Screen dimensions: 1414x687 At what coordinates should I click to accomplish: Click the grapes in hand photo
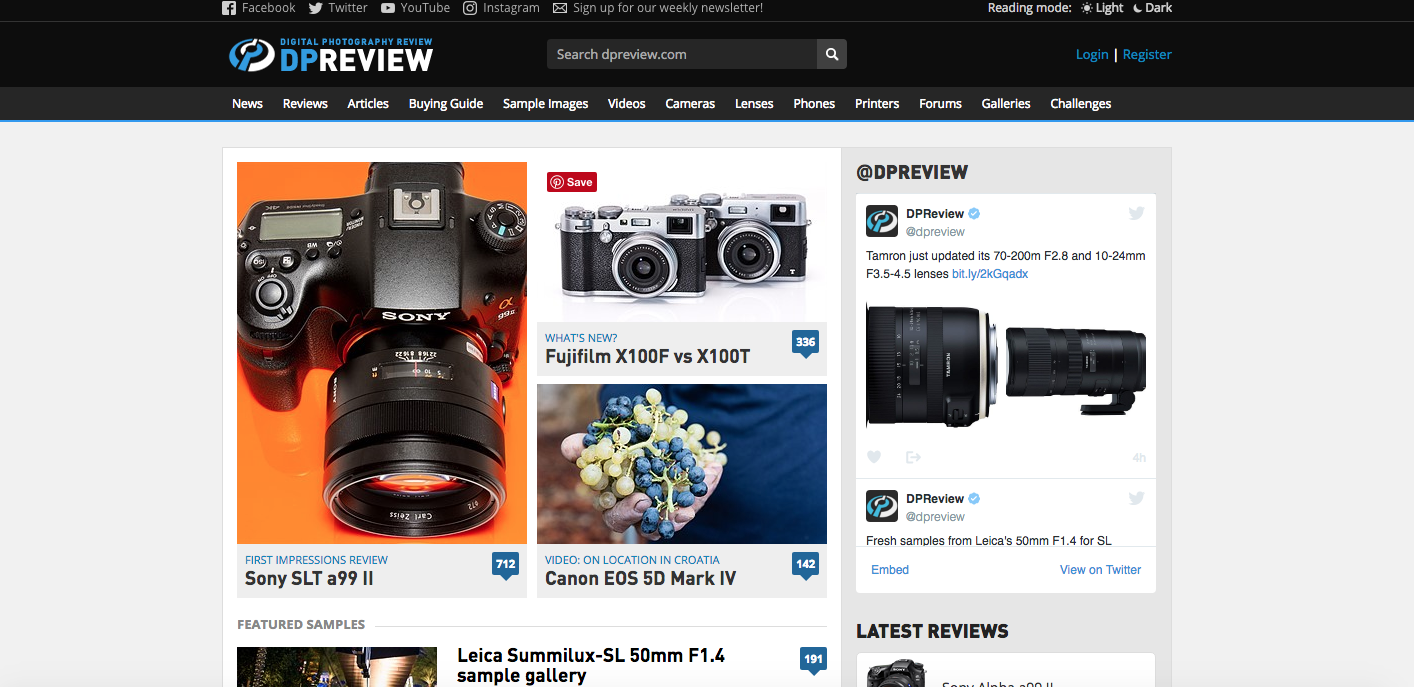(x=682, y=464)
